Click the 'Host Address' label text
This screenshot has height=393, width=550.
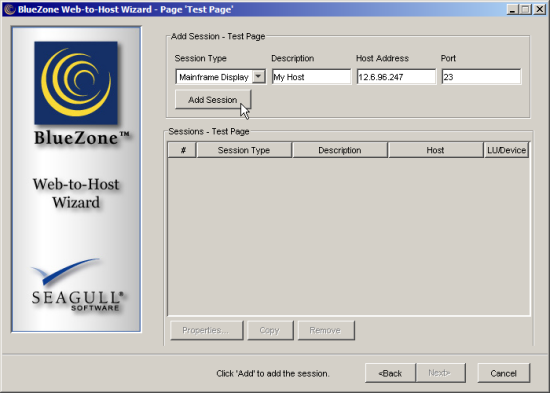point(382,58)
